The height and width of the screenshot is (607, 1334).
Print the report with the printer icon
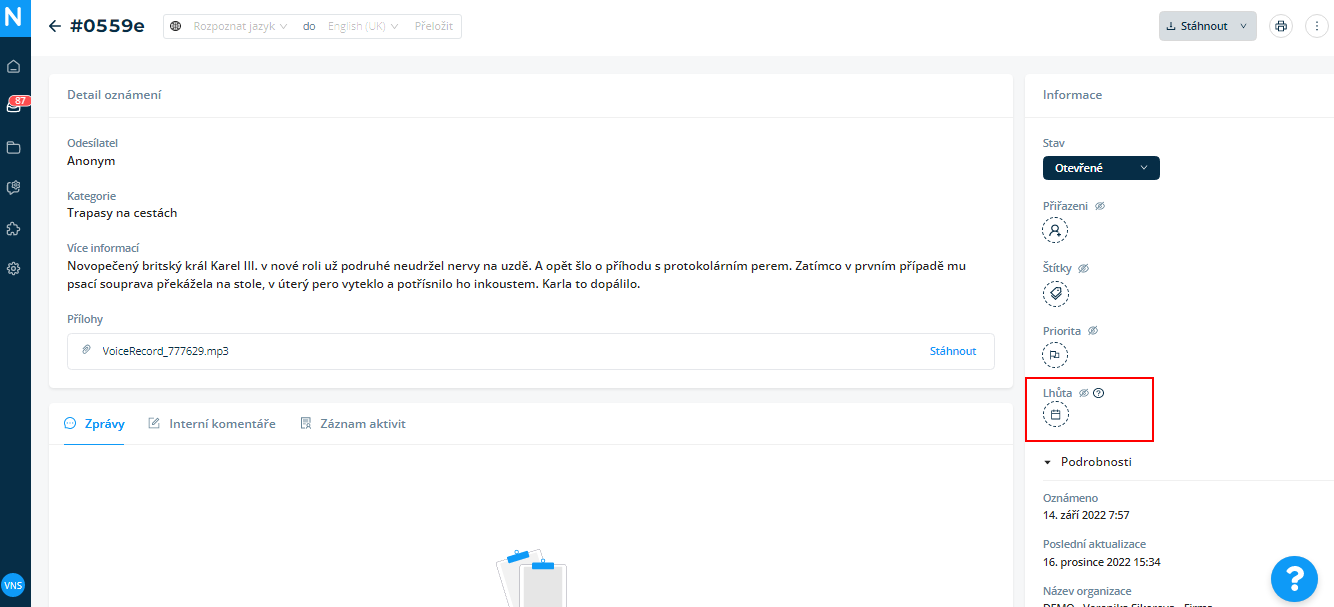[1281, 26]
